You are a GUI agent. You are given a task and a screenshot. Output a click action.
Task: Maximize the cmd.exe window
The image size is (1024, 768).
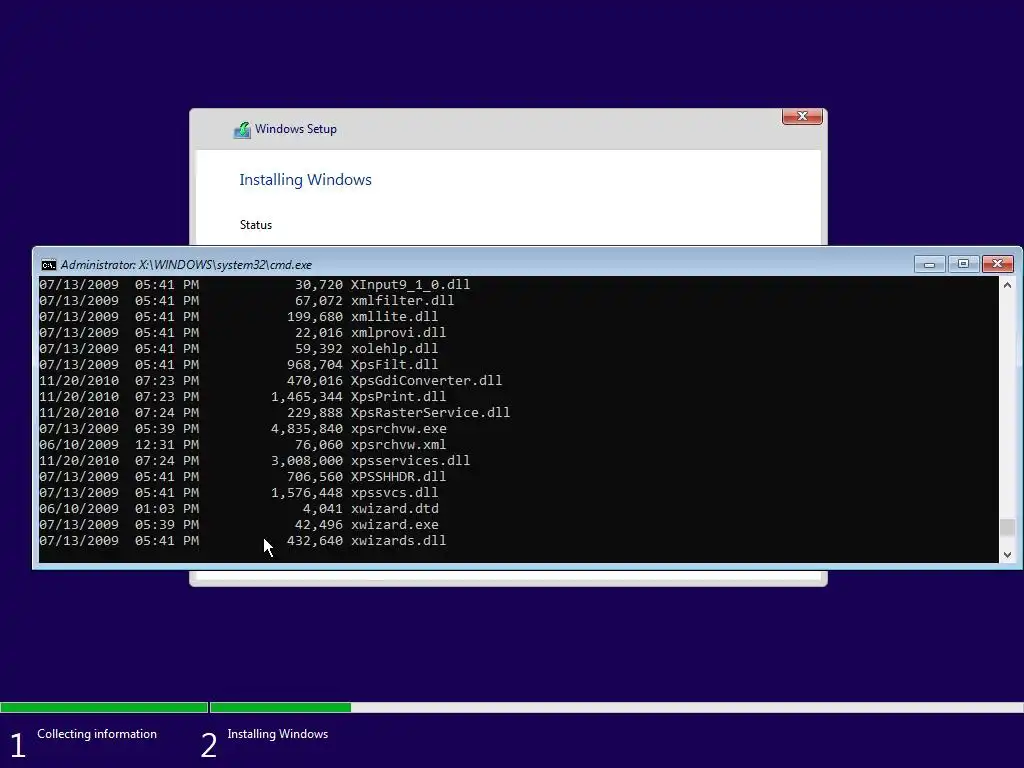(963, 264)
